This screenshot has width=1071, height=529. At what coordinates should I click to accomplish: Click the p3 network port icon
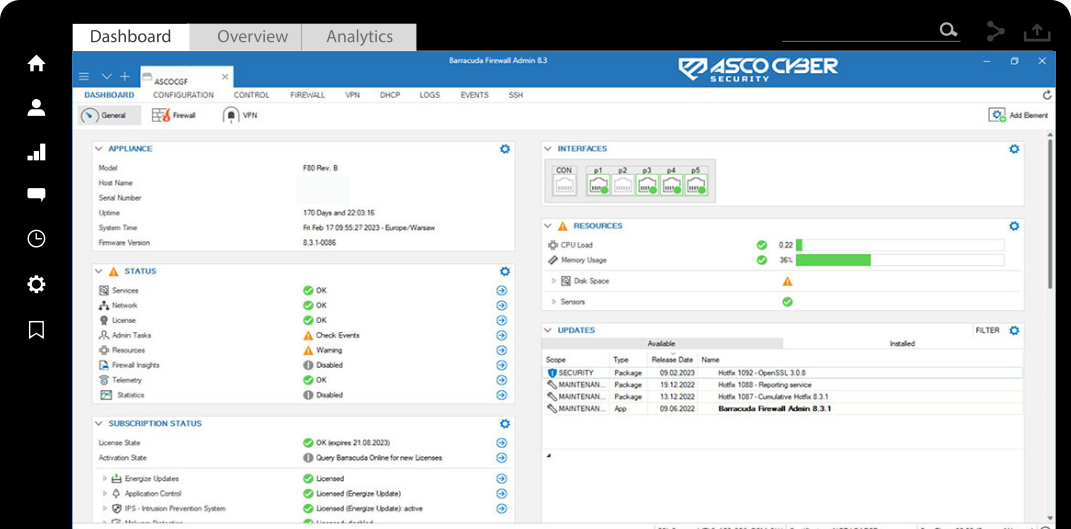coord(647,185)
